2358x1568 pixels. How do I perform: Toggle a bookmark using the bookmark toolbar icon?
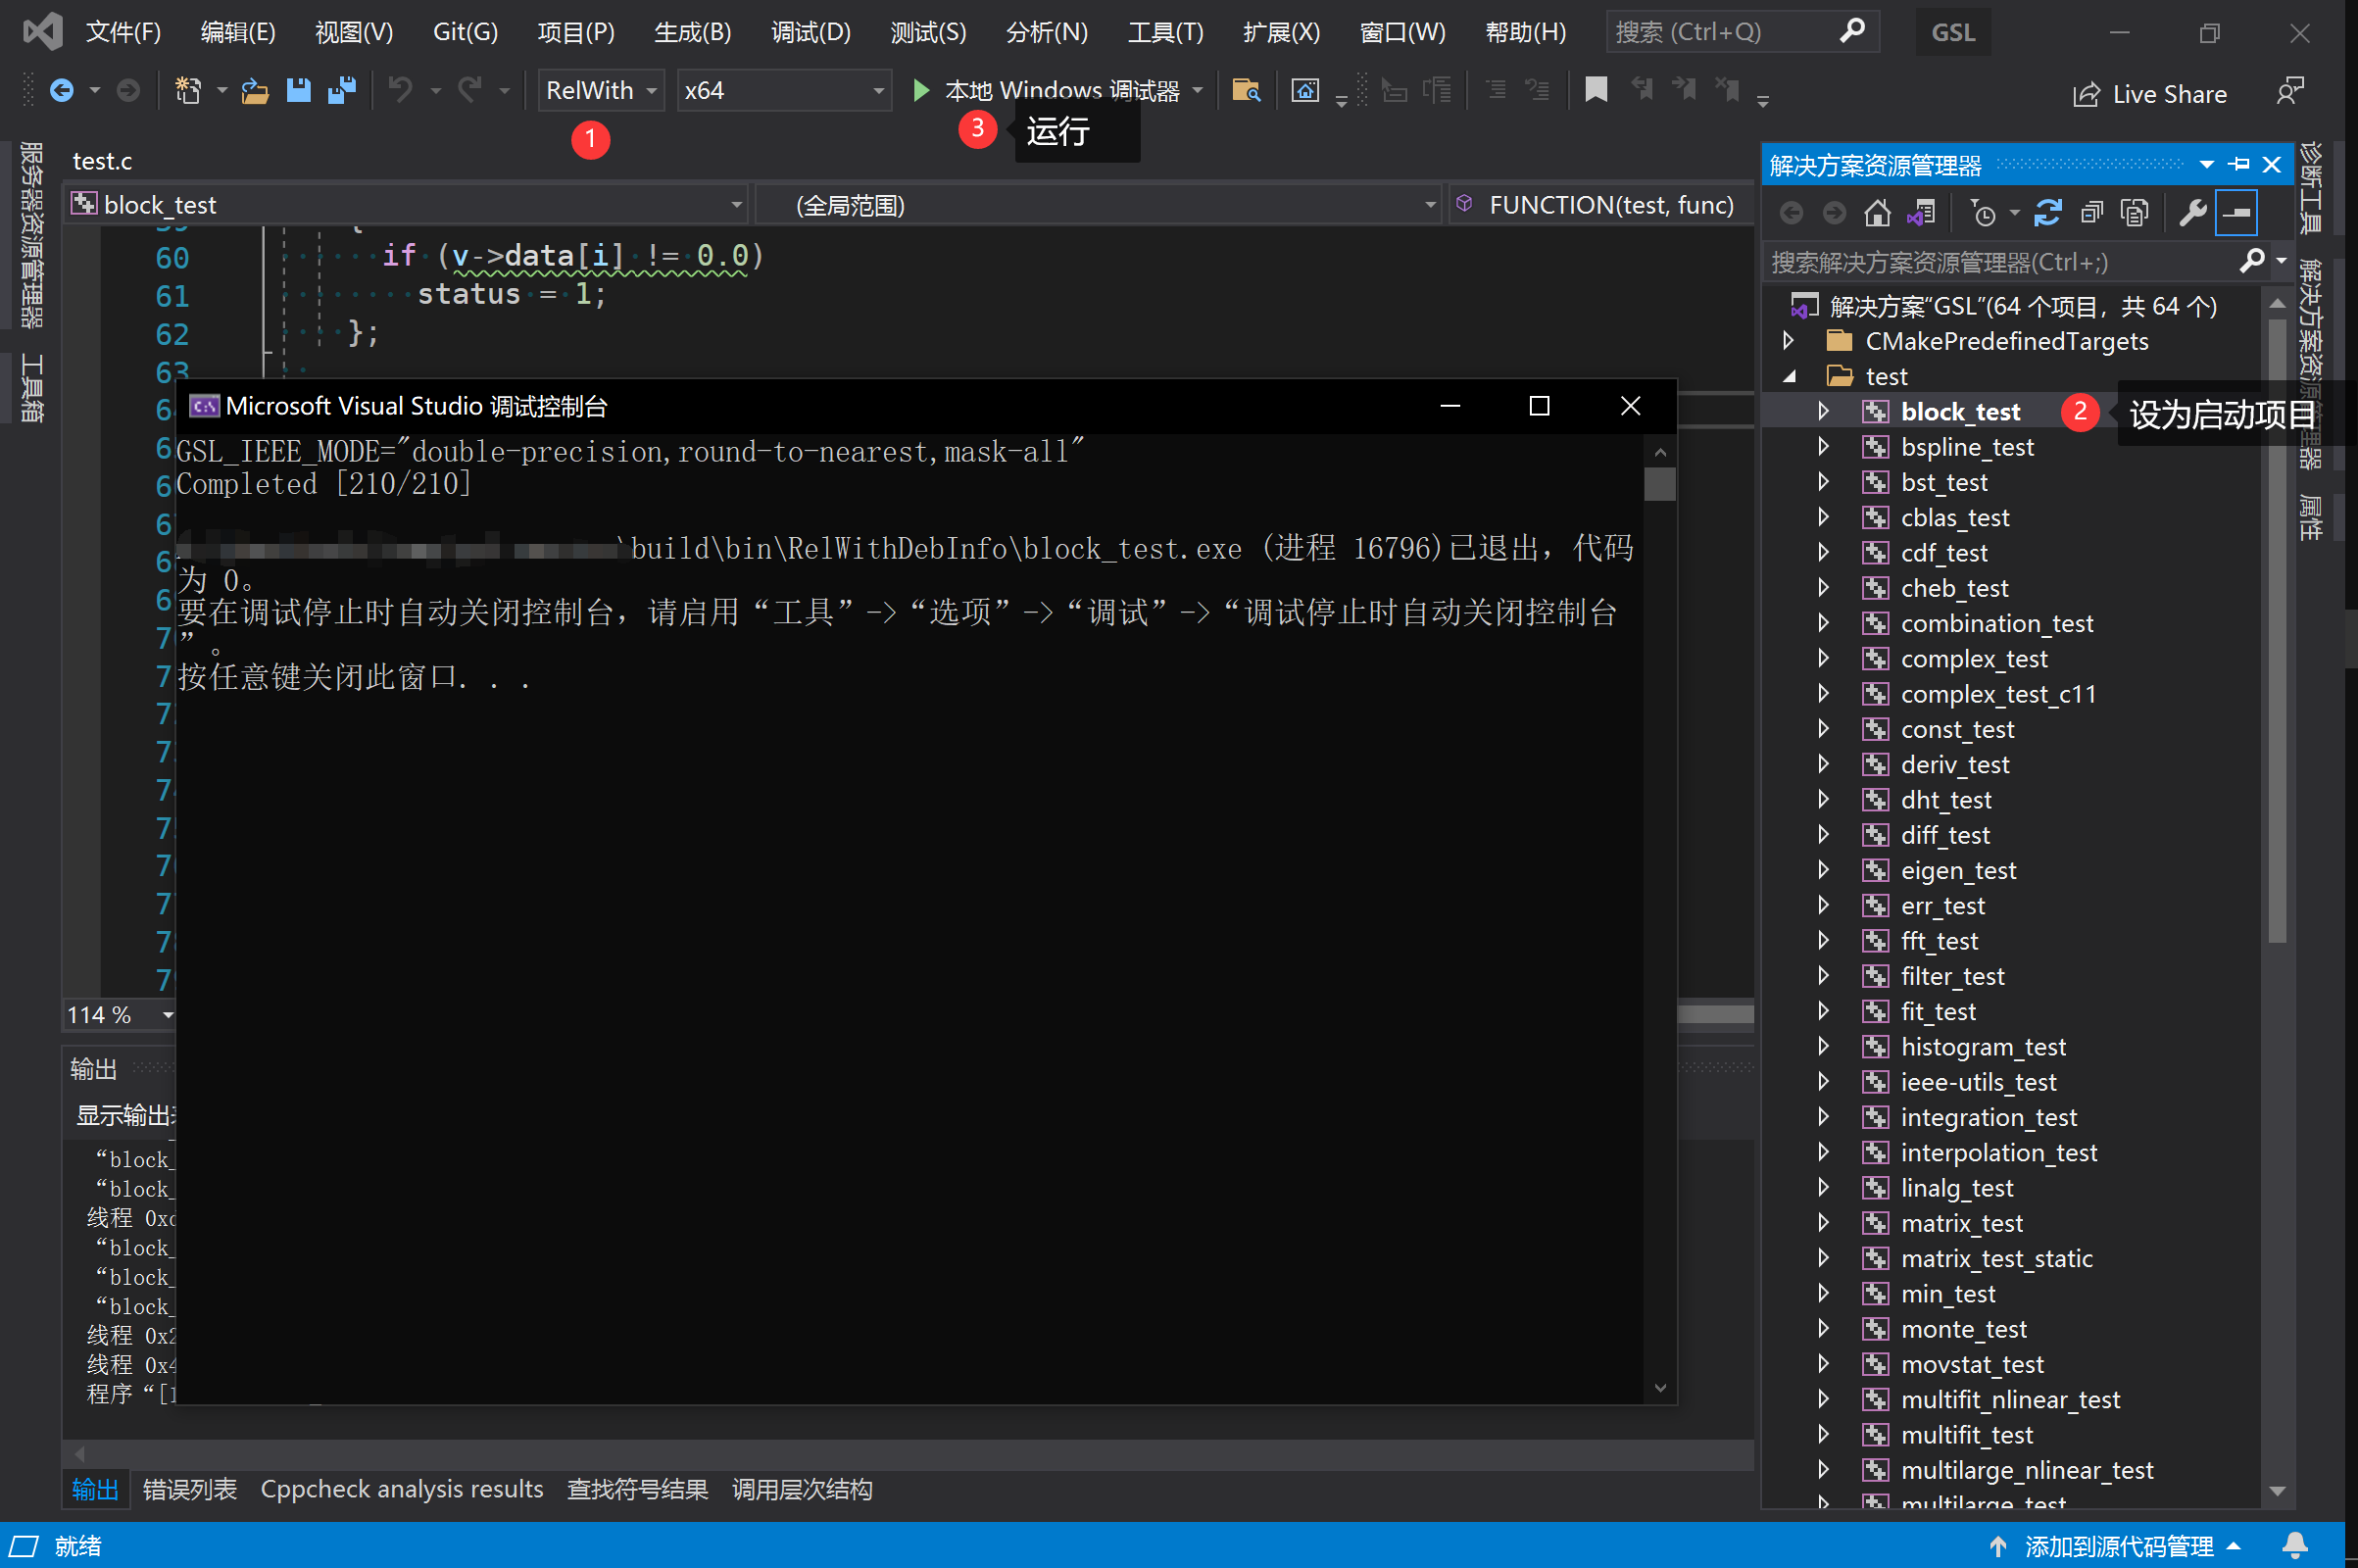coord(1596,90)
